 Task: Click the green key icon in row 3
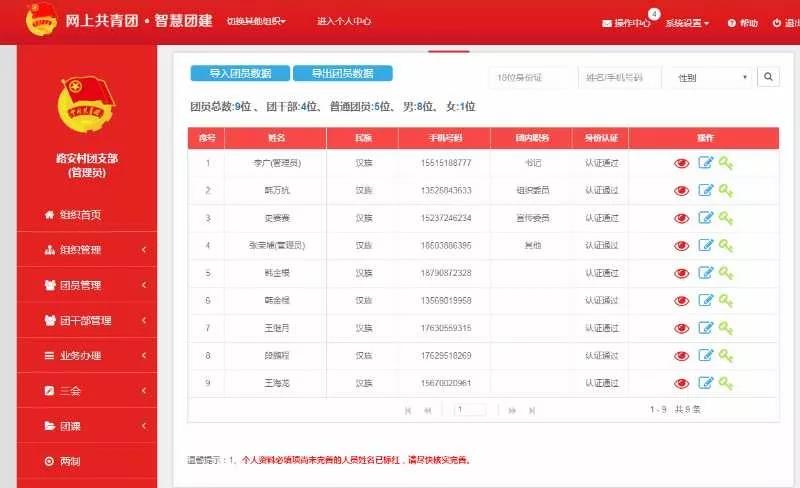point(726,218)
